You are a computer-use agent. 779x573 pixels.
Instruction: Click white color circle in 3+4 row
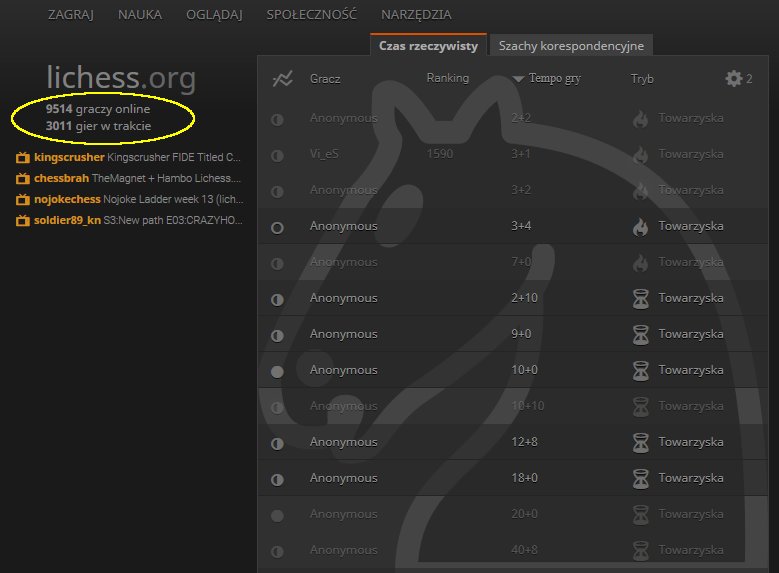[277, 228]
